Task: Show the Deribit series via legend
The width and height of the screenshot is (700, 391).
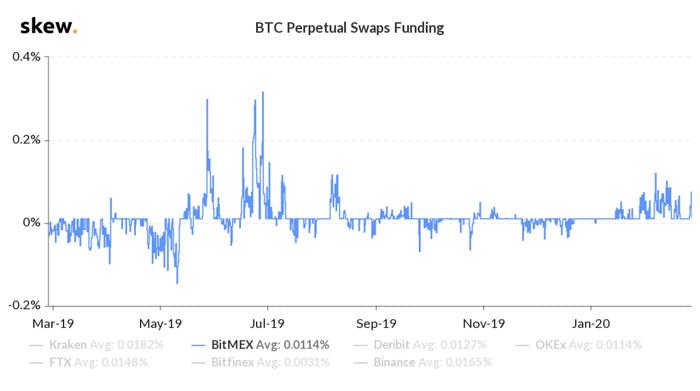Action: [420, 345]
